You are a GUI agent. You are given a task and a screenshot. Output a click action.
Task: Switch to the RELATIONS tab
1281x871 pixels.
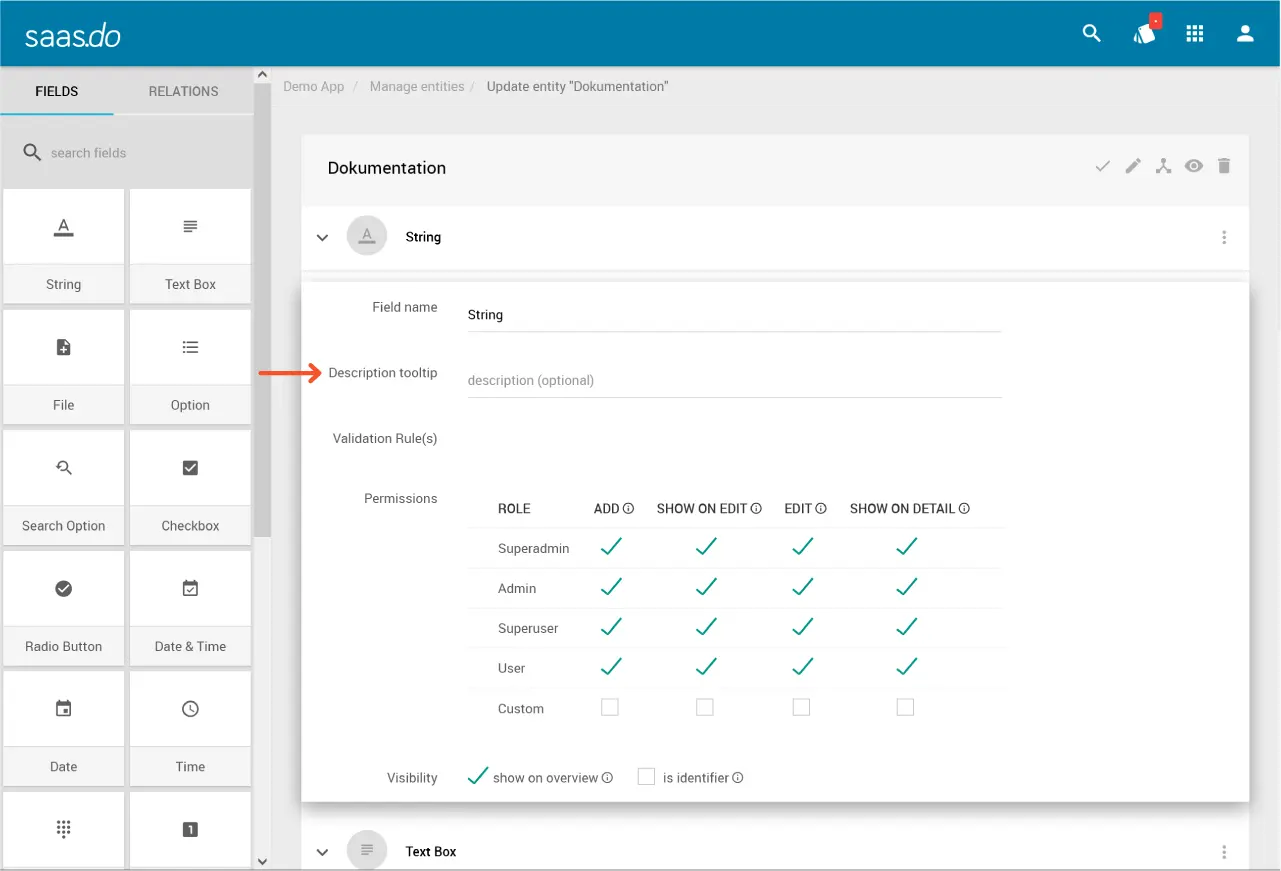[x=183, y=91]
